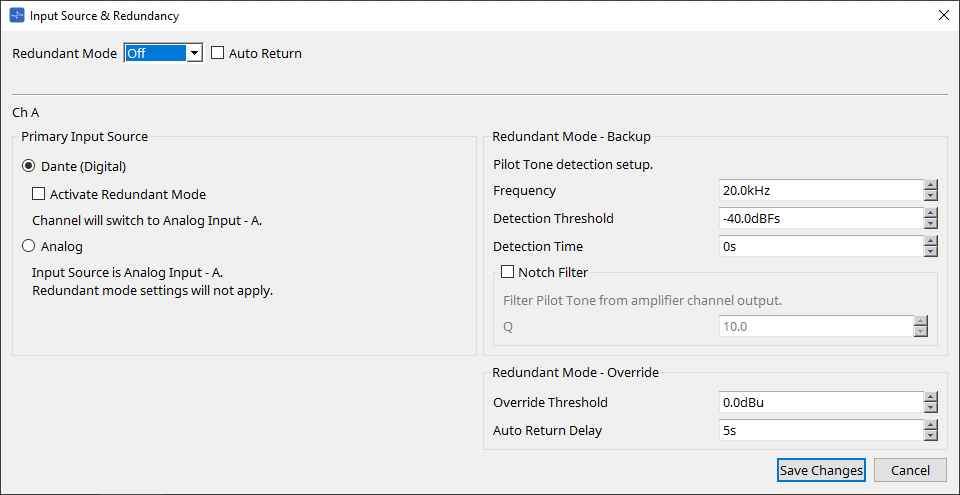This screenshot has height=495, width=960.
Task: Lower Detection Threshold using down spinner
Action: click(931, 224)
